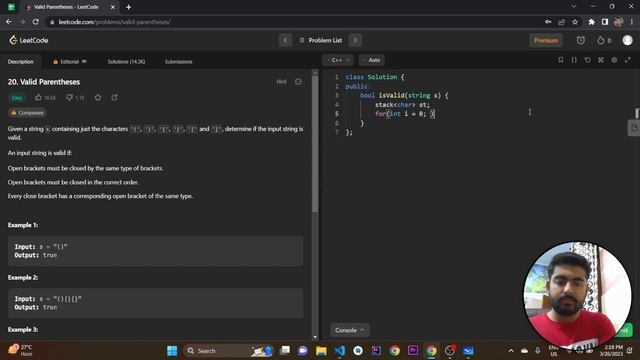
Task: Reload the browser page
Action: click(36, 22)
